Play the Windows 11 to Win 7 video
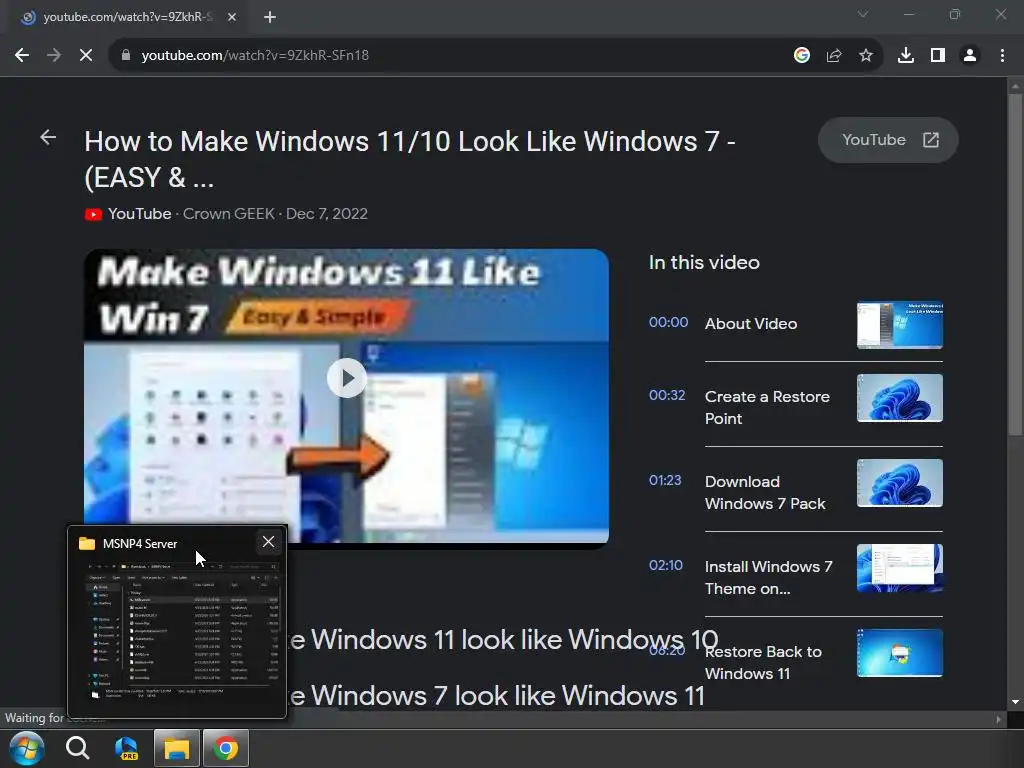The image size is (1024, 768). [x=347, y=377]
